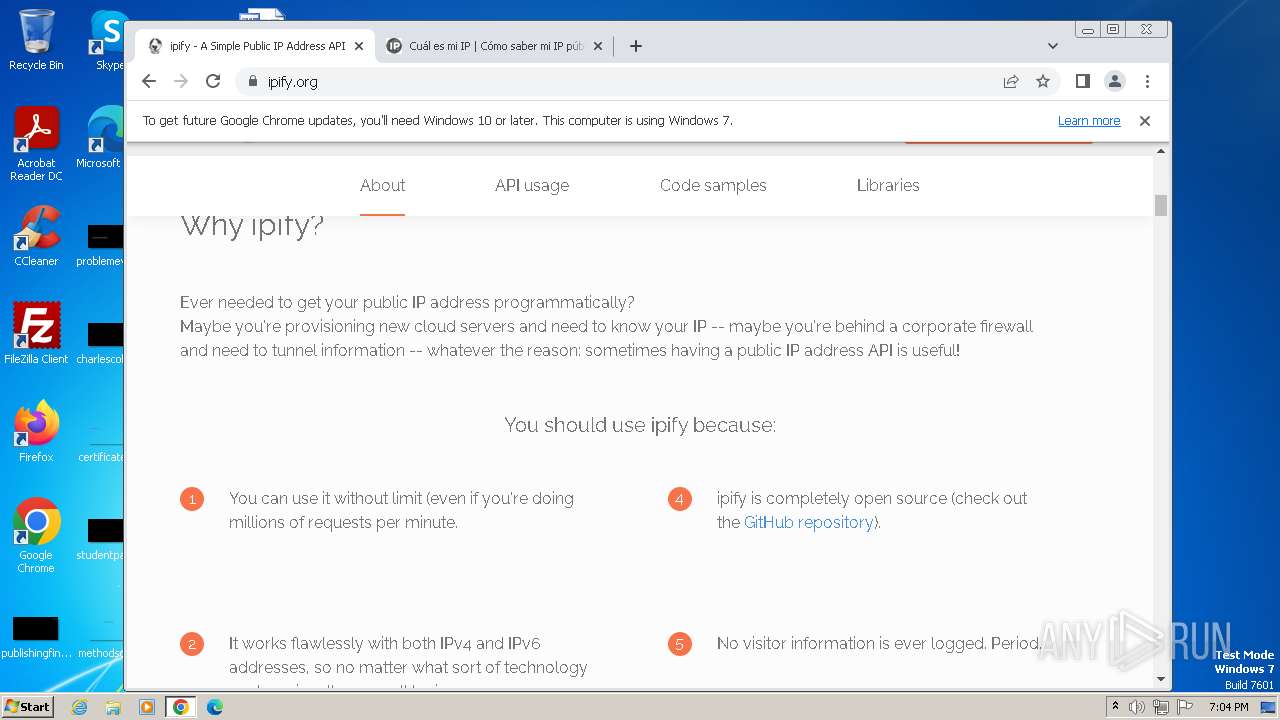Launch CCleaner from the desktop
The width and height of the screenshot is (1280, 720).
36,236
